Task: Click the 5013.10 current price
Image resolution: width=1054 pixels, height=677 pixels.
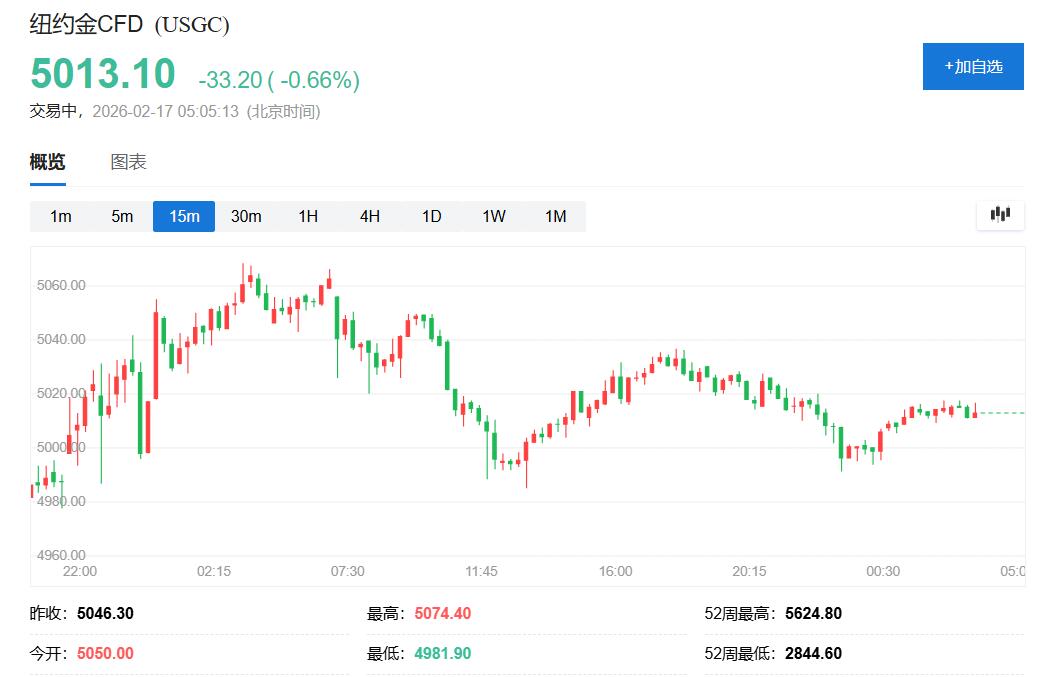Action: [103, 74]
